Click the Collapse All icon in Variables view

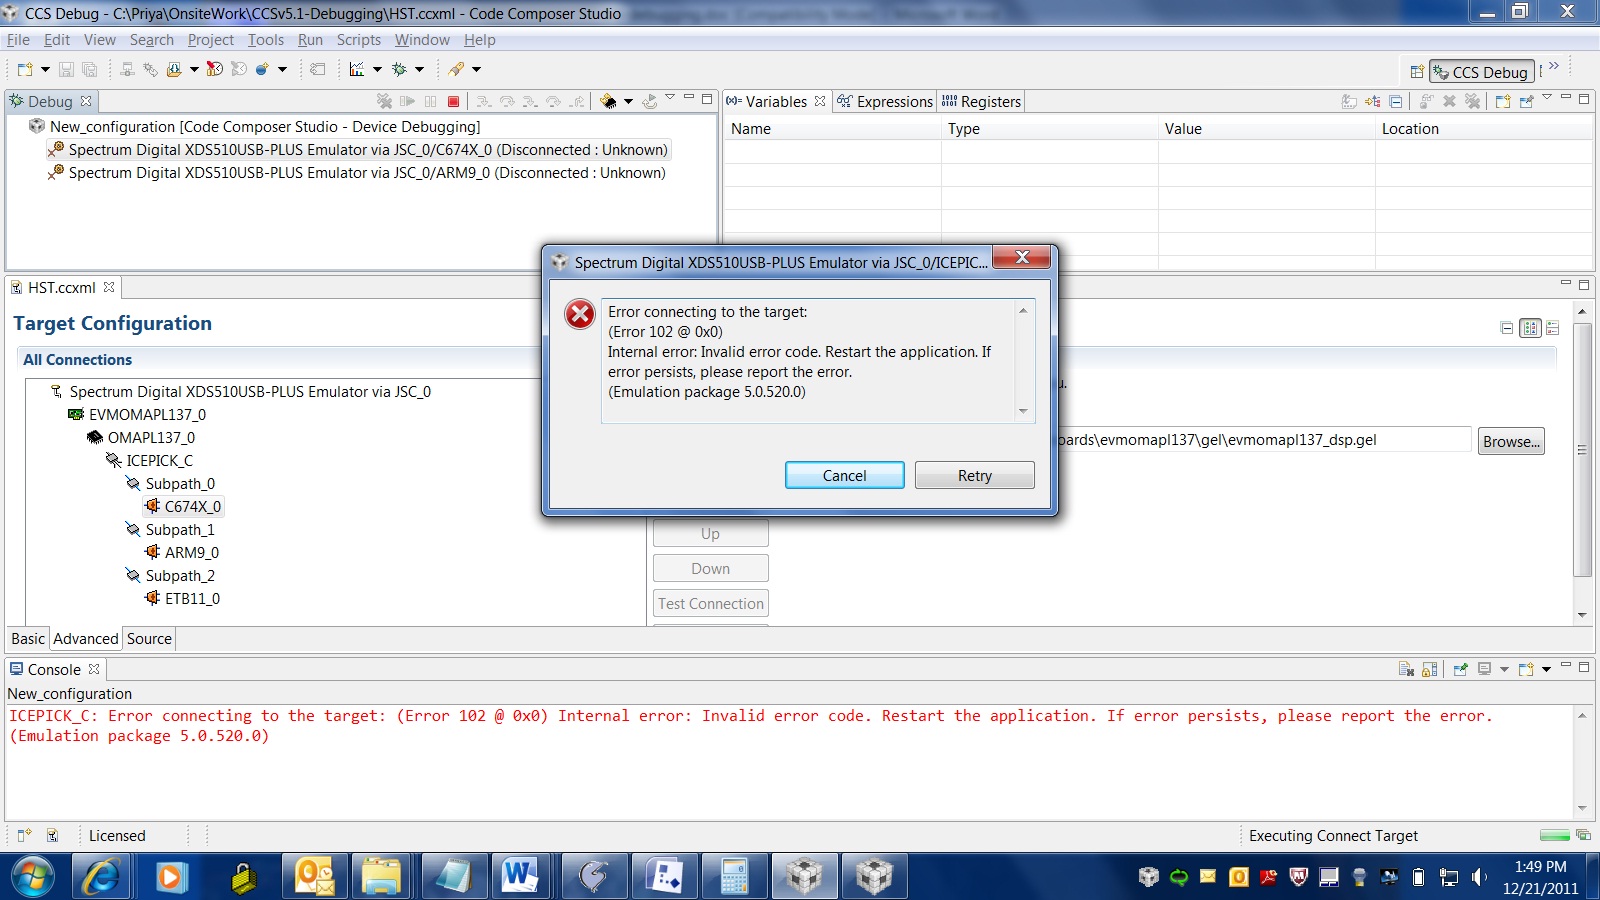pyautogui.click(x=1396, y=101)
